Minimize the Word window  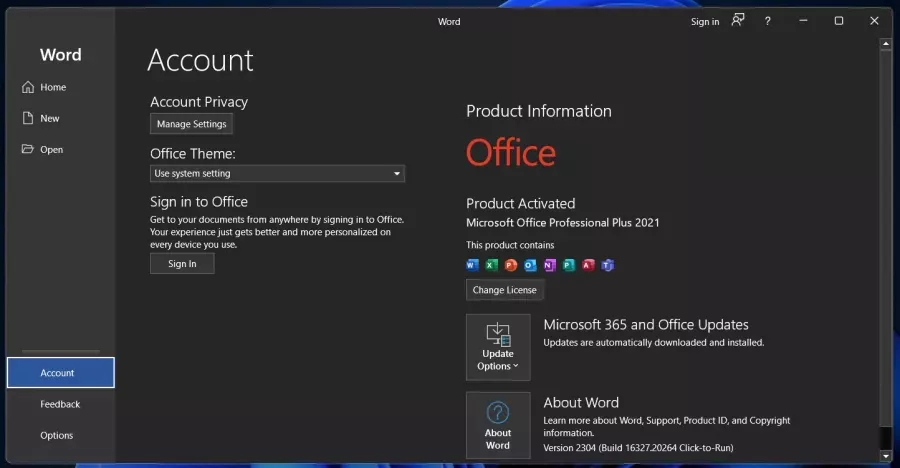[x=803, y=21]
